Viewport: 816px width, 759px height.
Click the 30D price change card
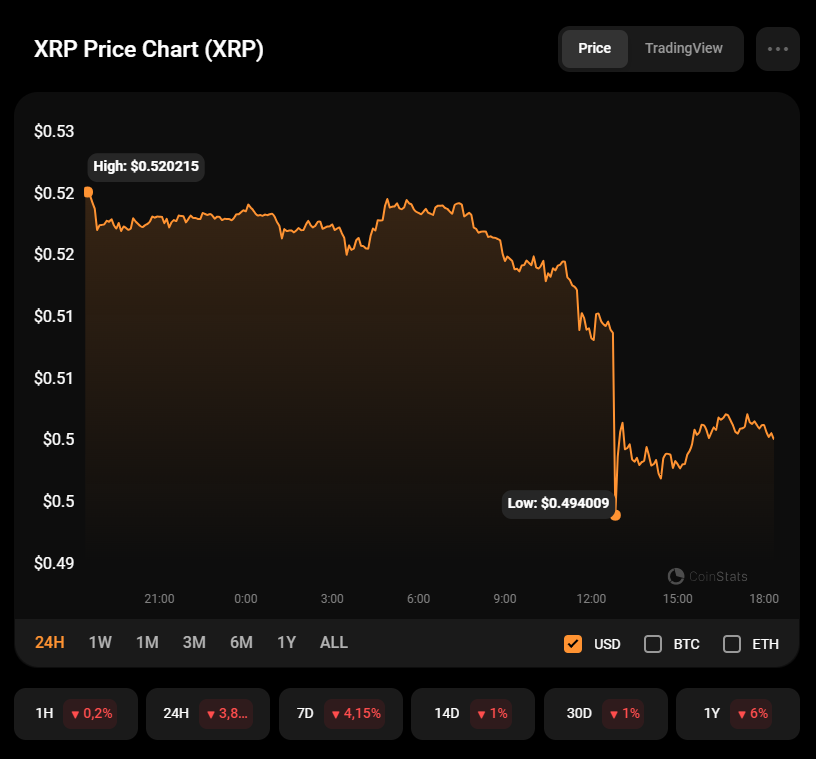(605, 713)
